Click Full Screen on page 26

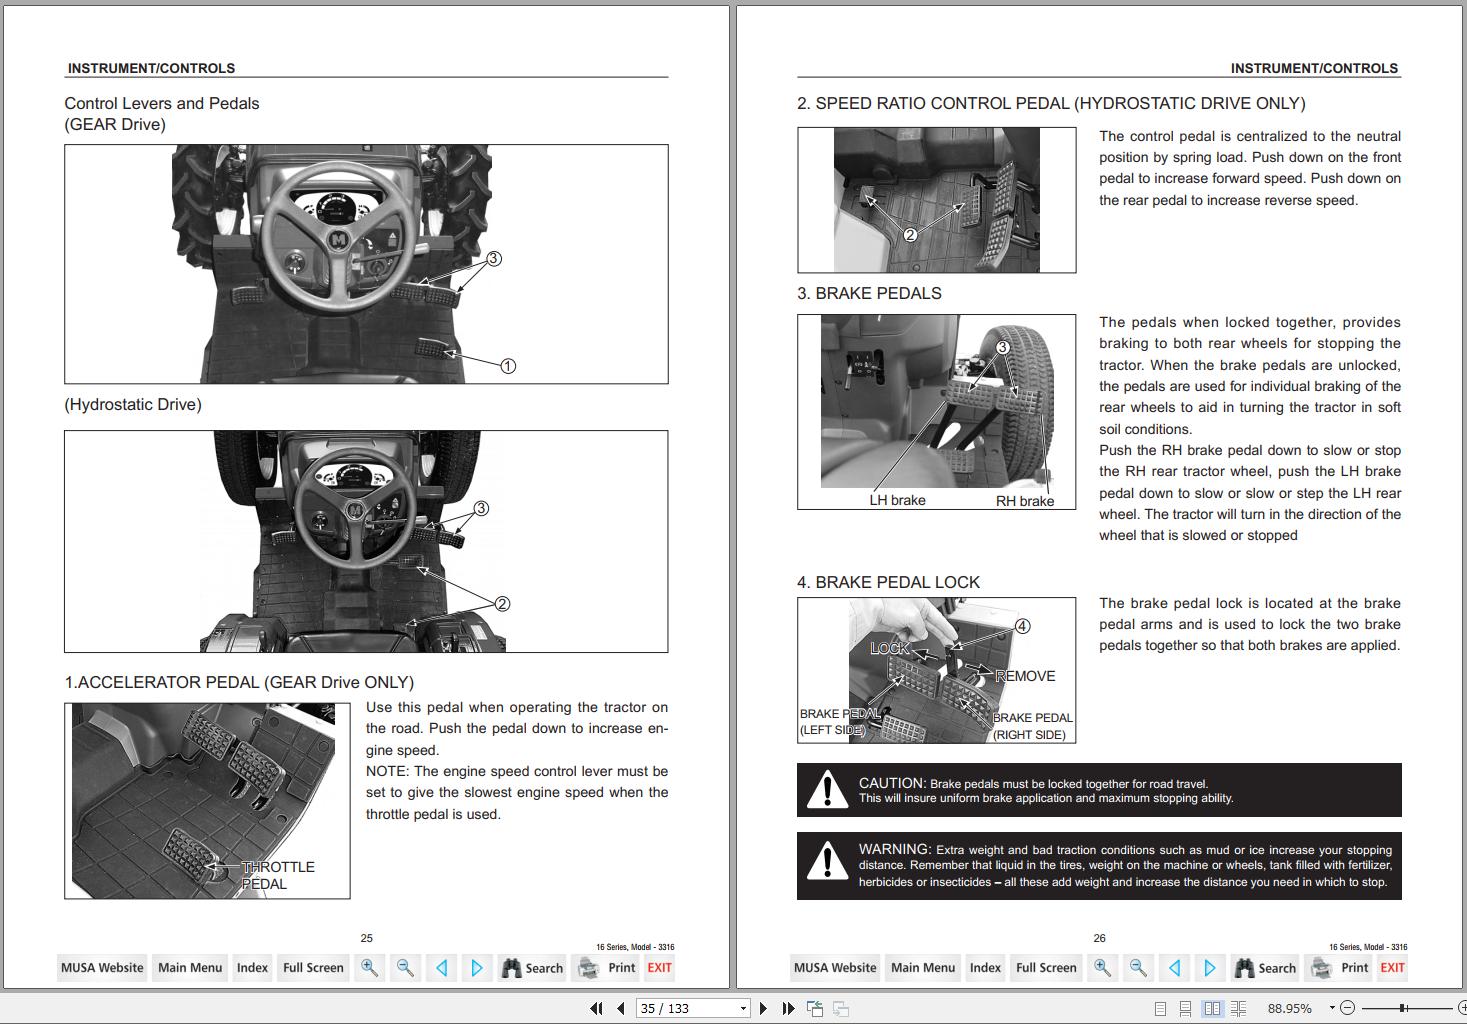coord(1046,967)
